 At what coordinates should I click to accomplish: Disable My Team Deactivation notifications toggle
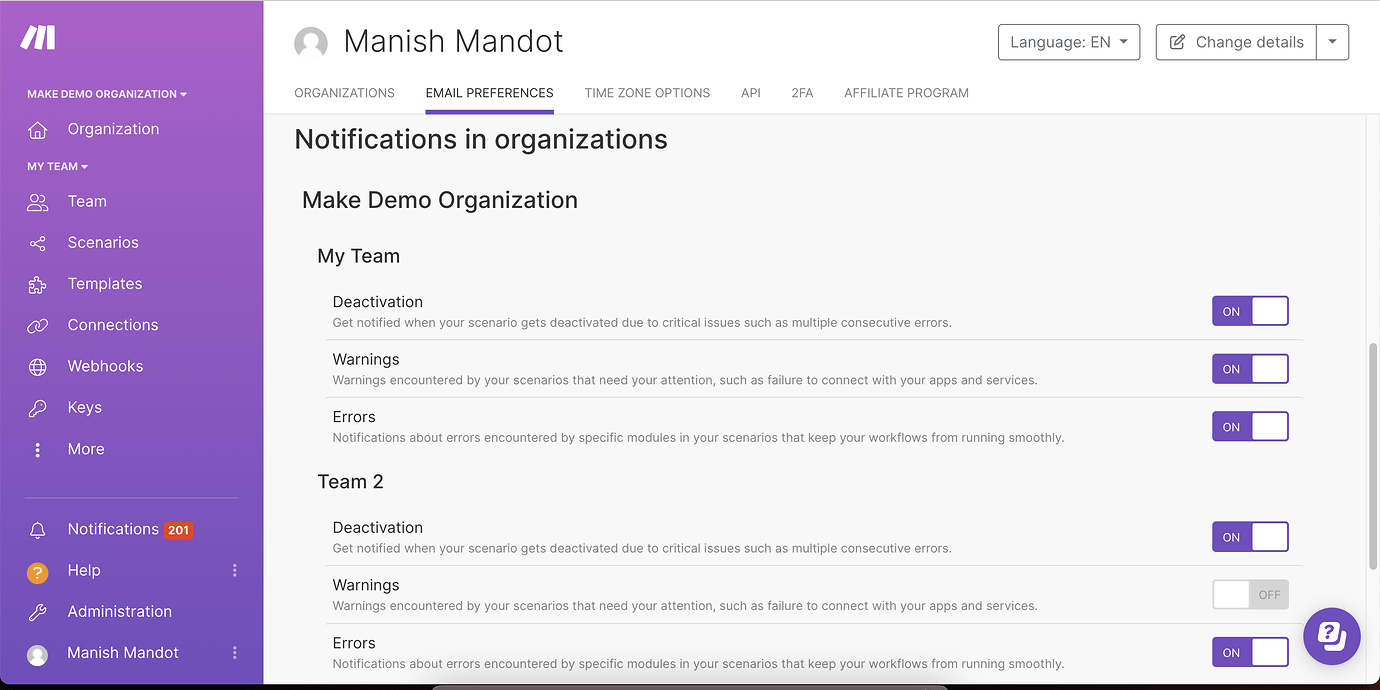[x=1250, y=311]
